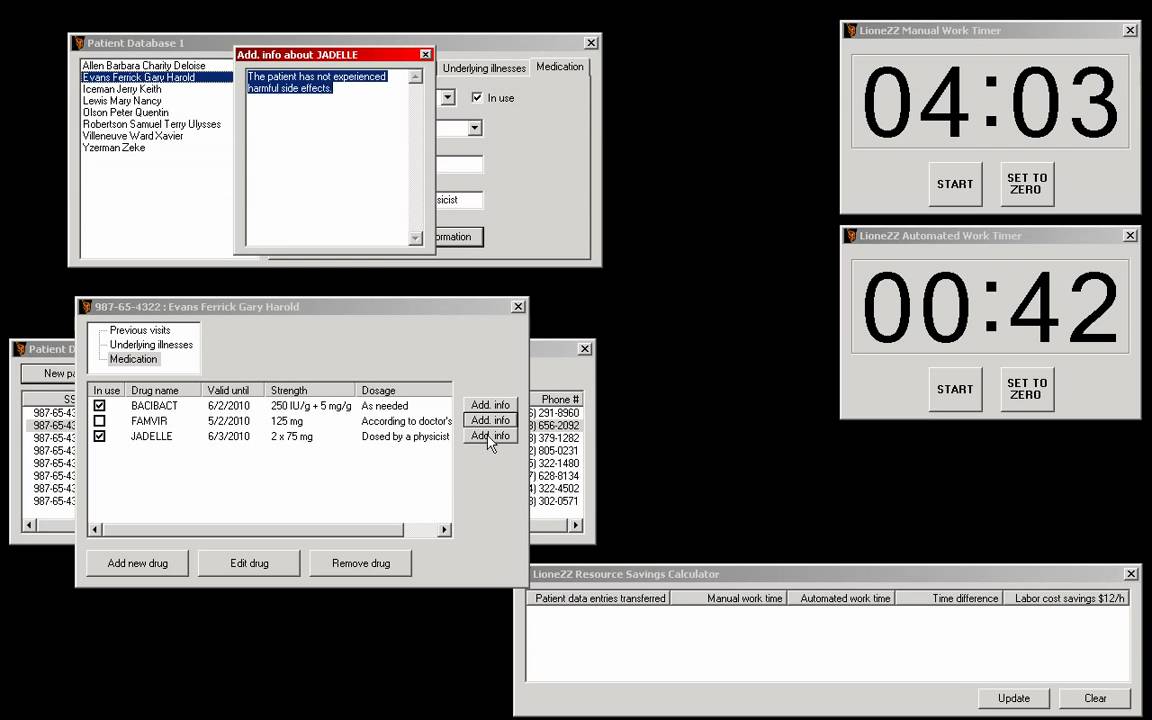The image size is (1152, 720).
Task: Click the Drug name column header
Action: coord(162,390)
